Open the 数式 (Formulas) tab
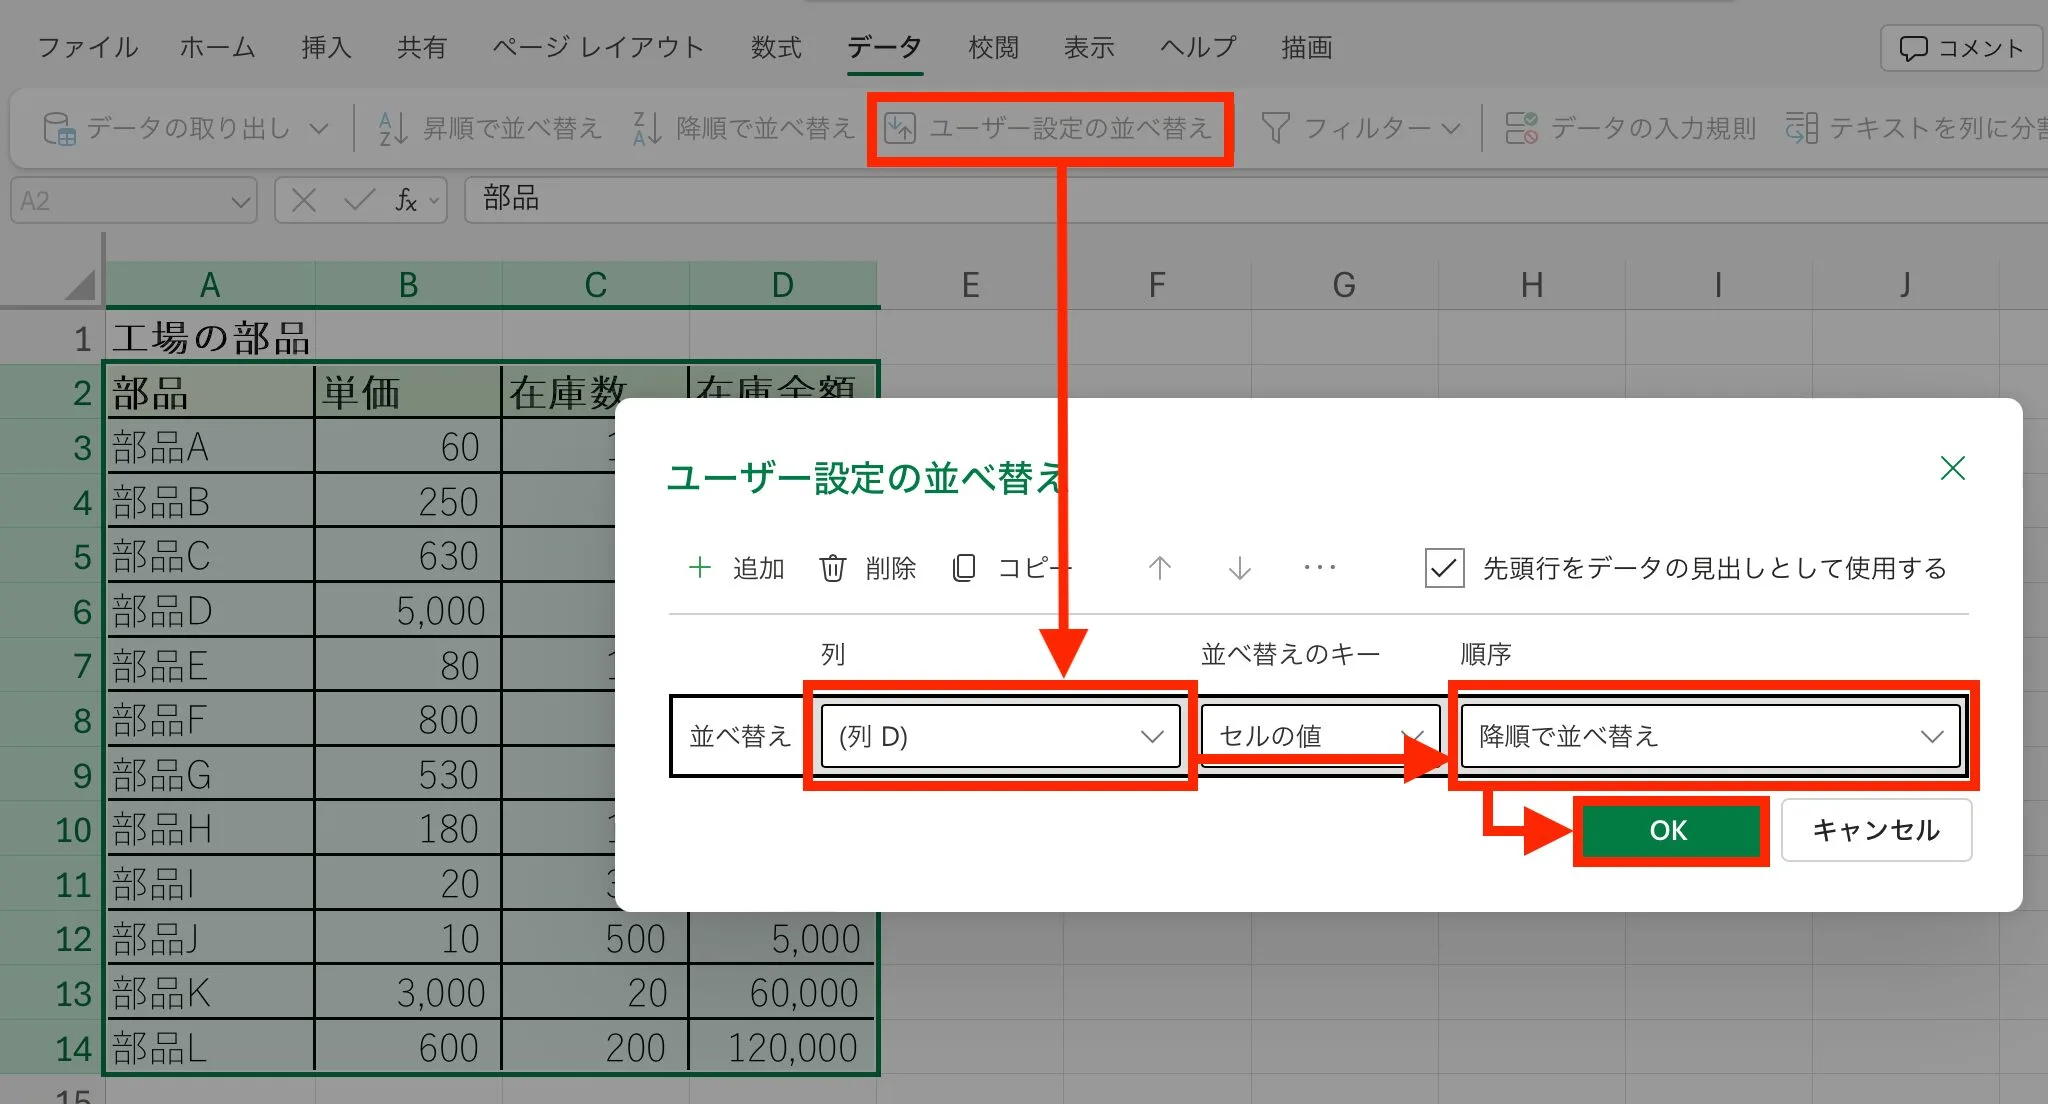This screenshot has width=2048, height=1104. tap(776, 47)
